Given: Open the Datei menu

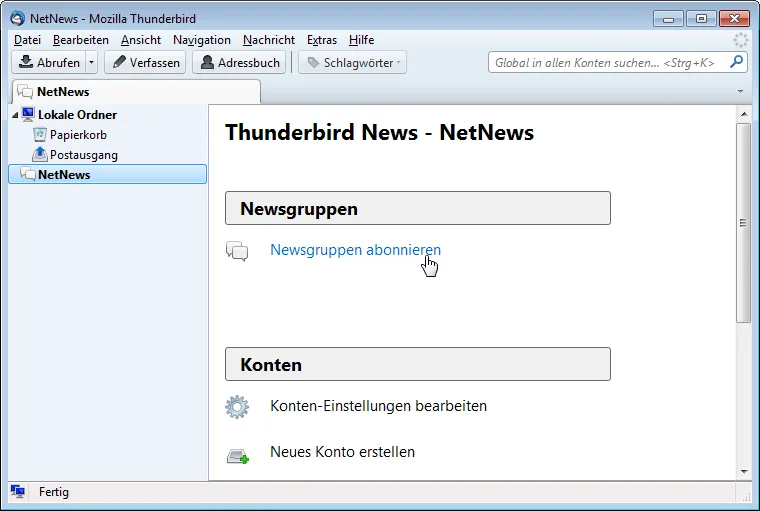Looking at the screenshot, I should coord(27,40).
